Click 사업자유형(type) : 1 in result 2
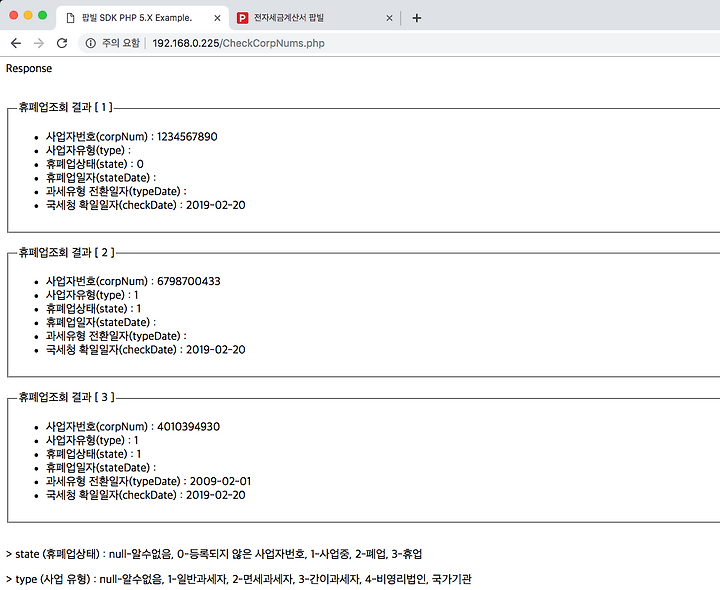The width and height of the screenshot is (720, 590). pos(92,295)
